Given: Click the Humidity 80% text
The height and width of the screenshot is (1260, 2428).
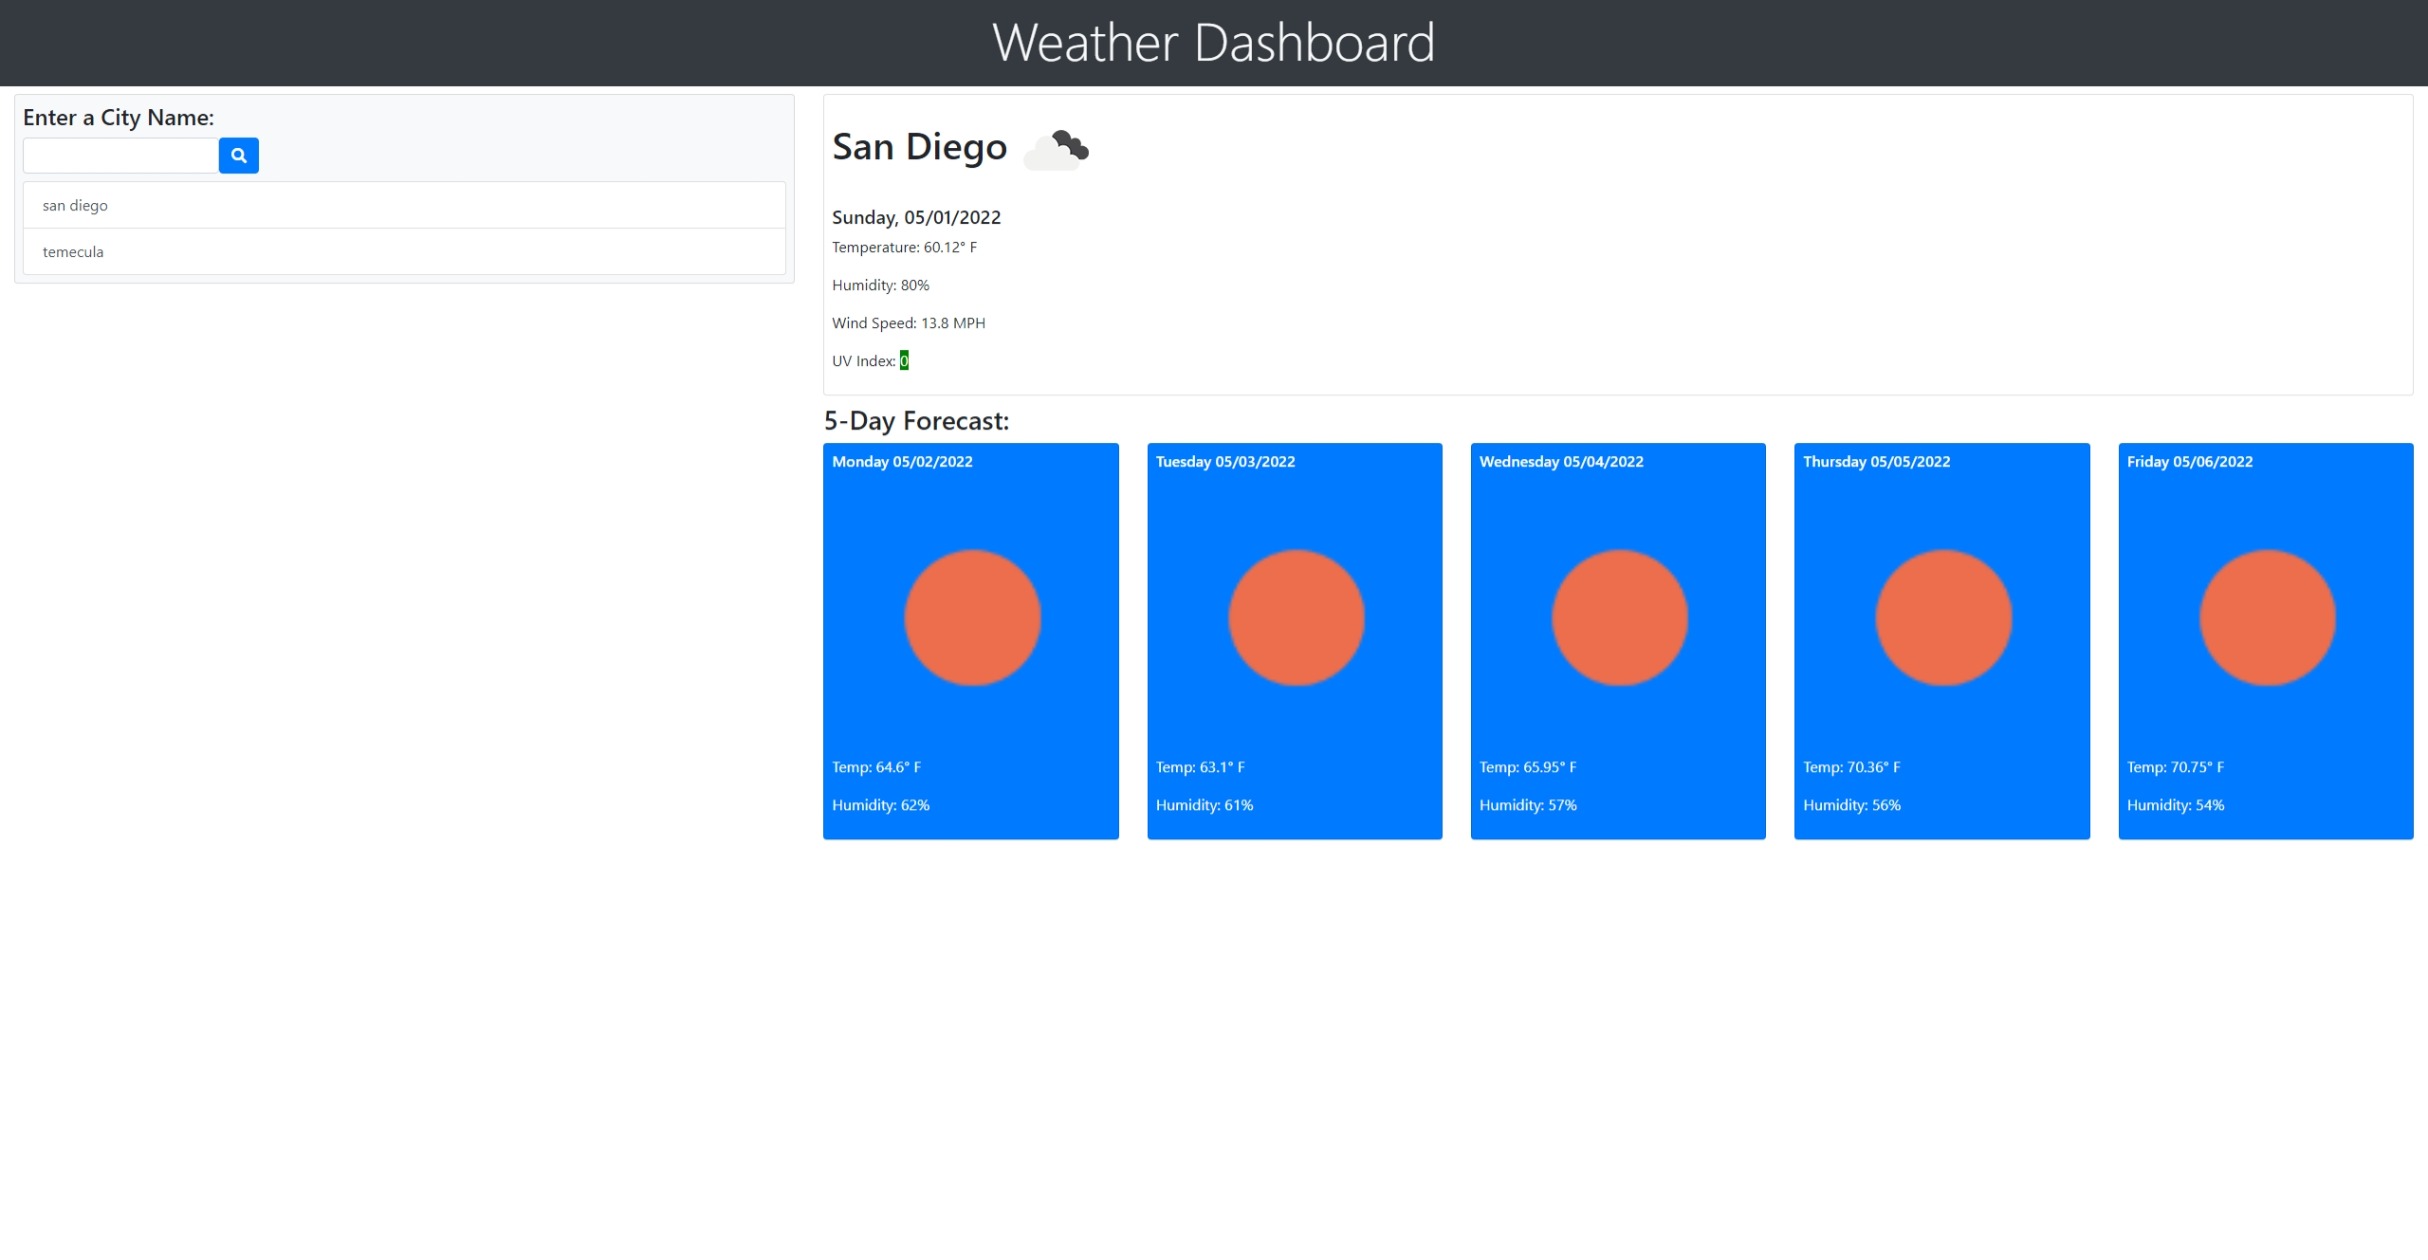Looking at the screenshot, I should 880,285.
